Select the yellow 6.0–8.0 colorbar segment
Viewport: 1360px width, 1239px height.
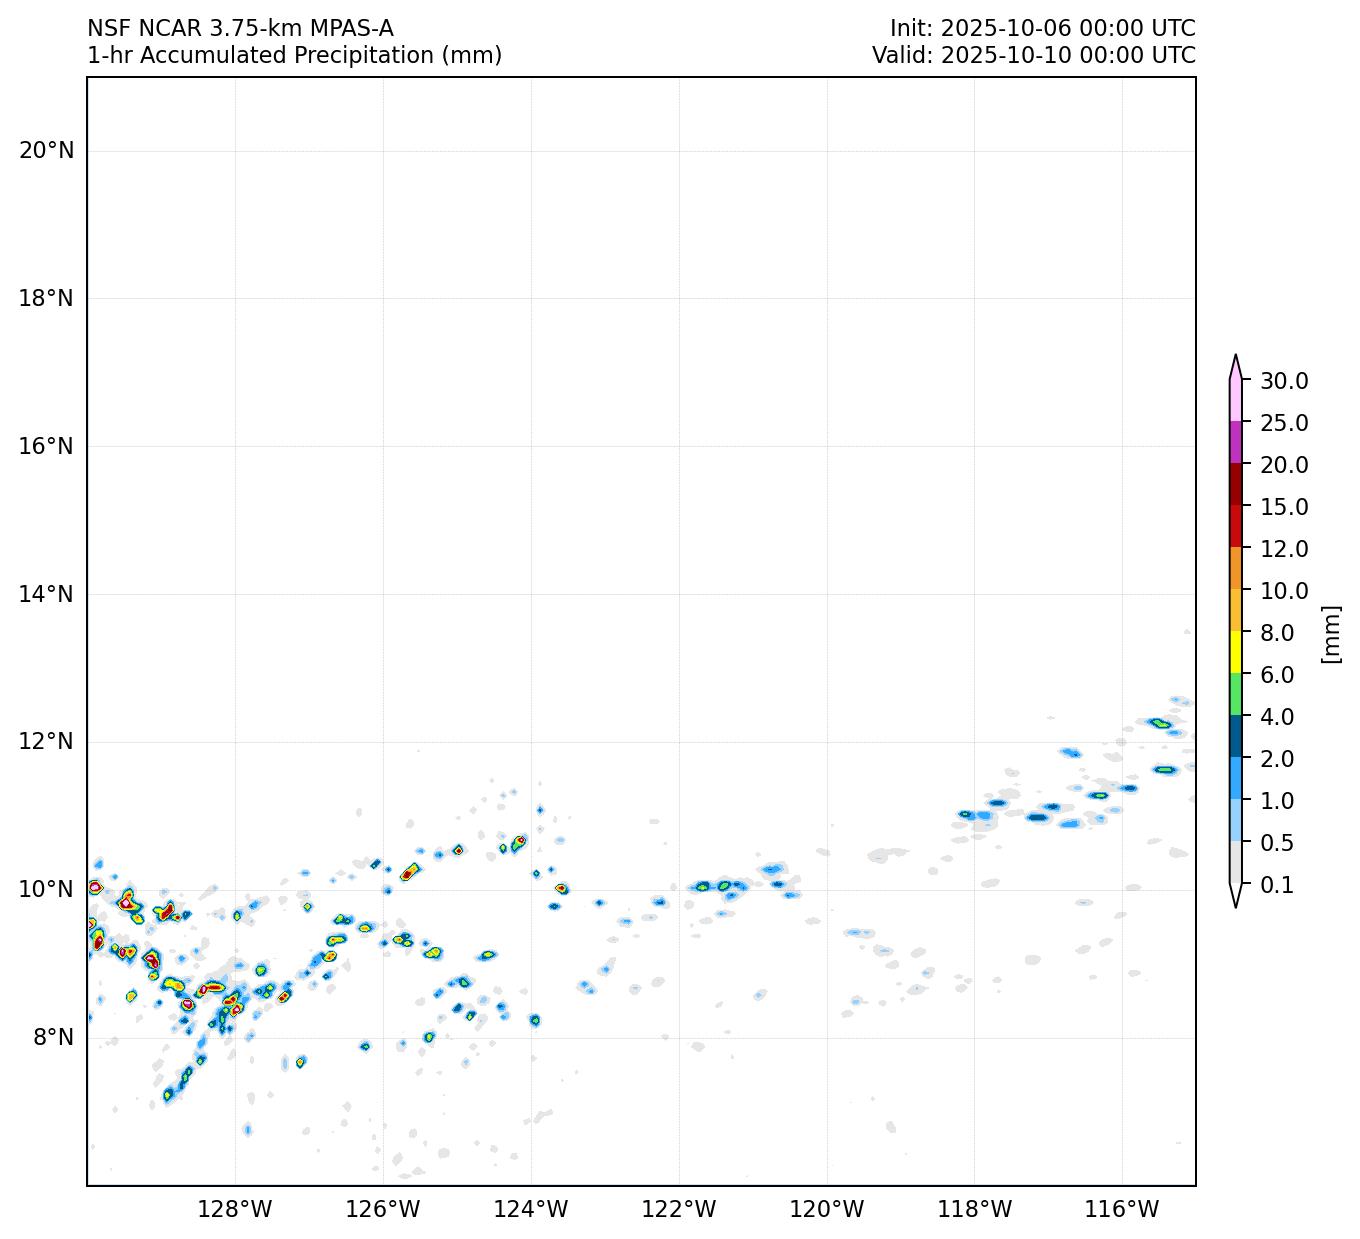1236,653
